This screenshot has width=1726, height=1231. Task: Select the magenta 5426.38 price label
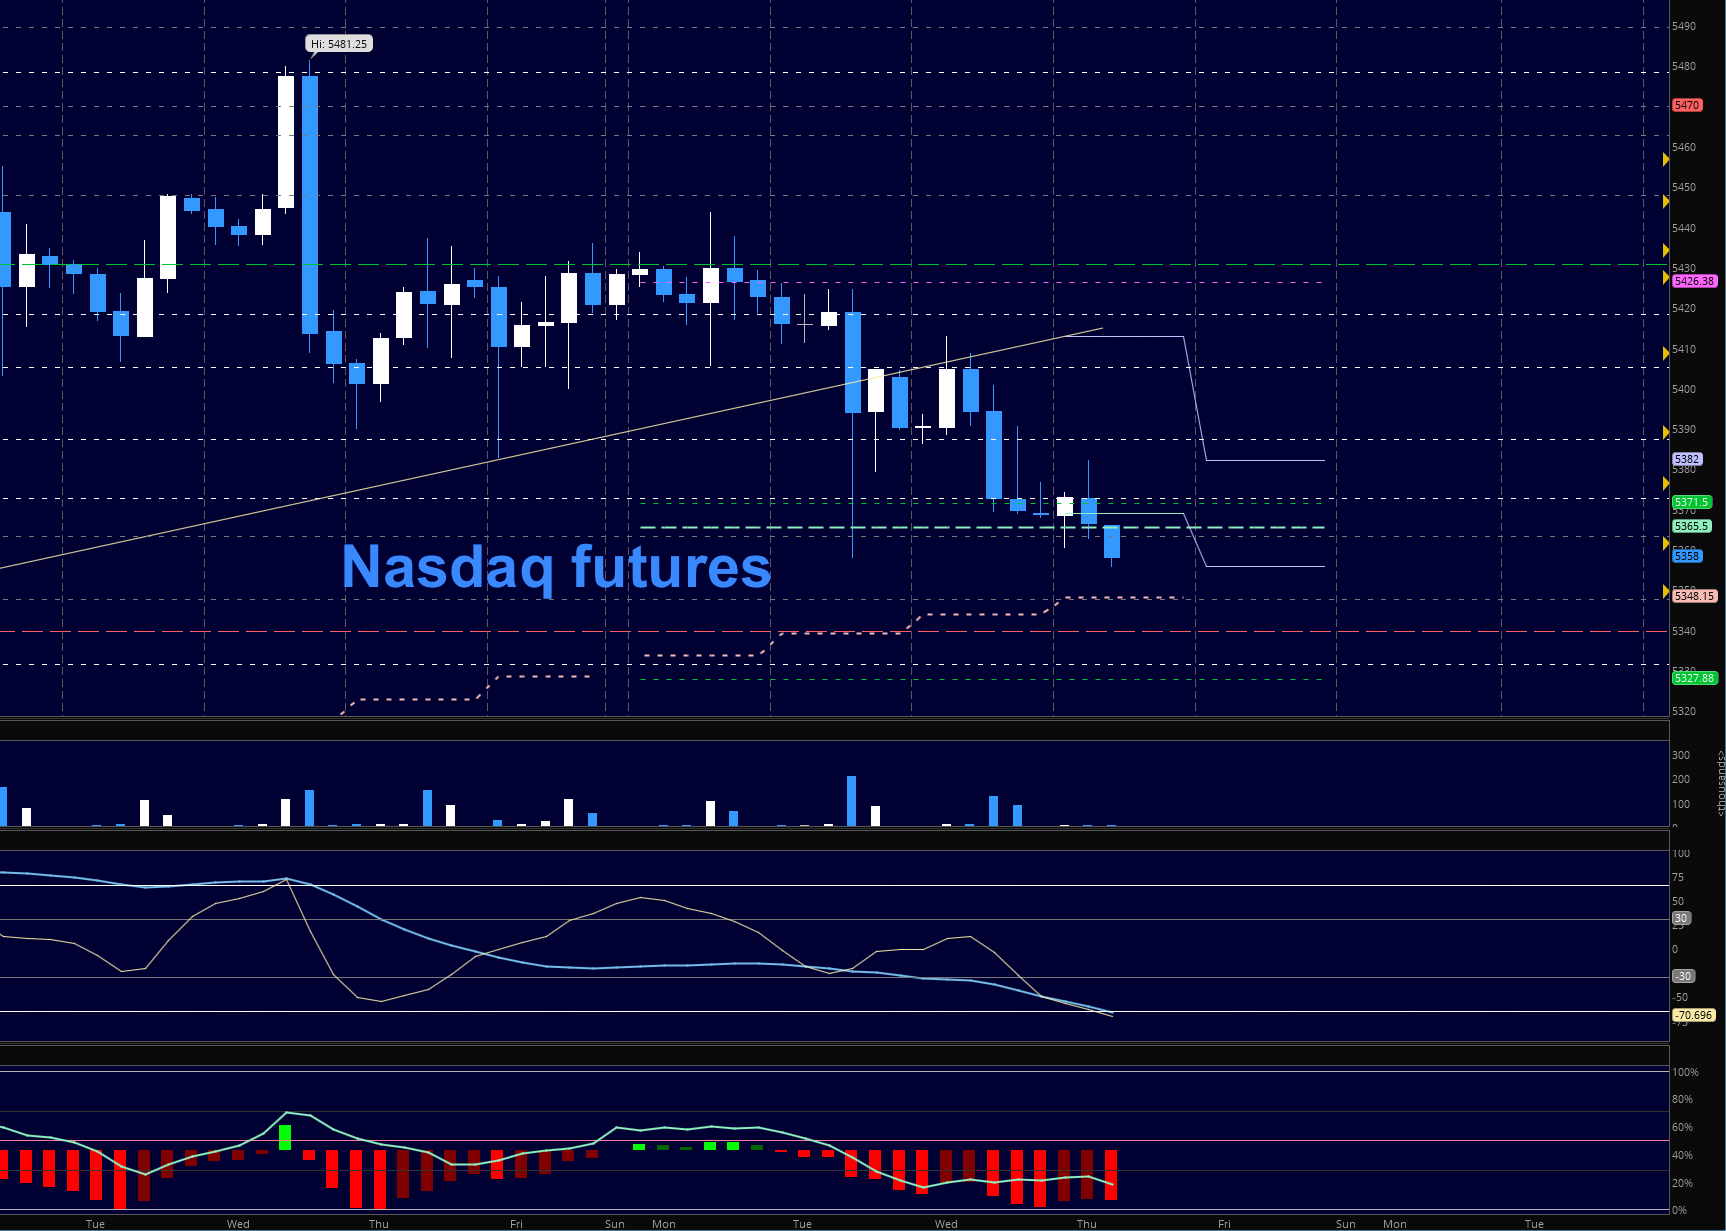coord(1694,281)
